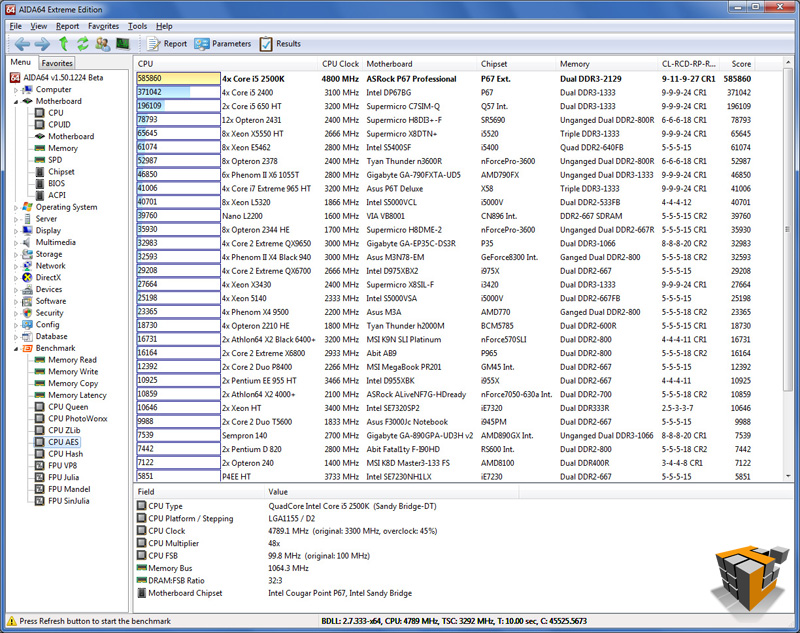Open the CPU ZLib benchmark
This screenshot has height=633, width=800.
(64, 430)
